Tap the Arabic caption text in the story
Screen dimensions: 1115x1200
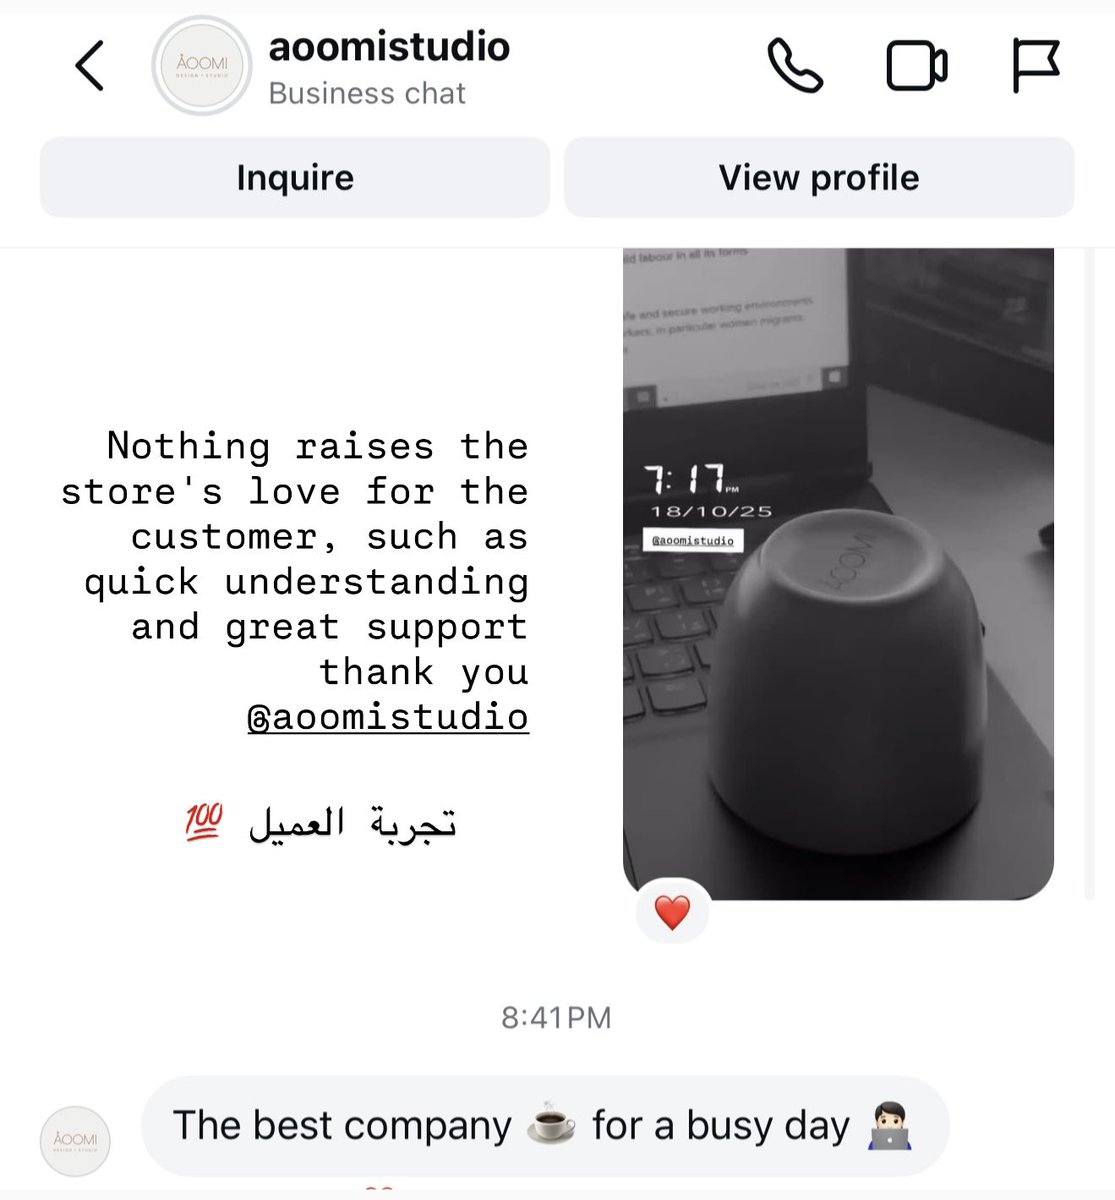(352, 822)
